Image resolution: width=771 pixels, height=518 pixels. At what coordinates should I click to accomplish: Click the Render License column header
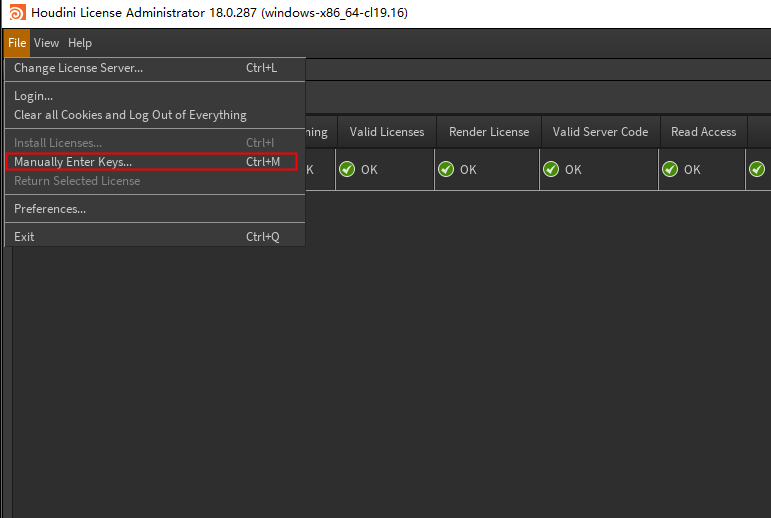pos(489,132)
